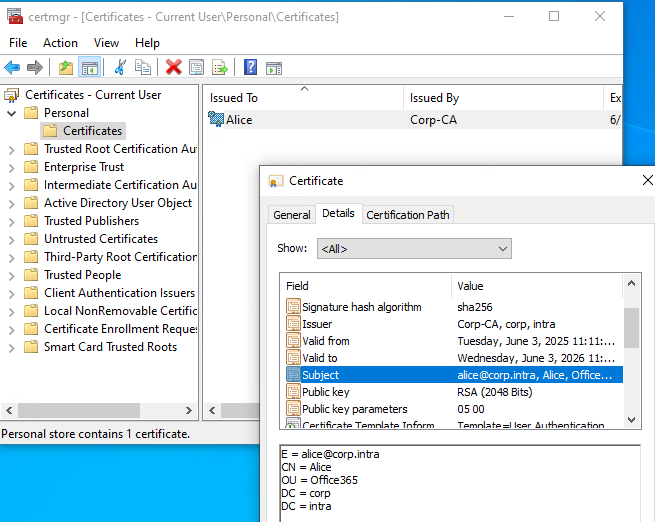This screenshot has width=655, height=522.
Task: Click the Up one level folder icon
Action: [x=66, y=67]
